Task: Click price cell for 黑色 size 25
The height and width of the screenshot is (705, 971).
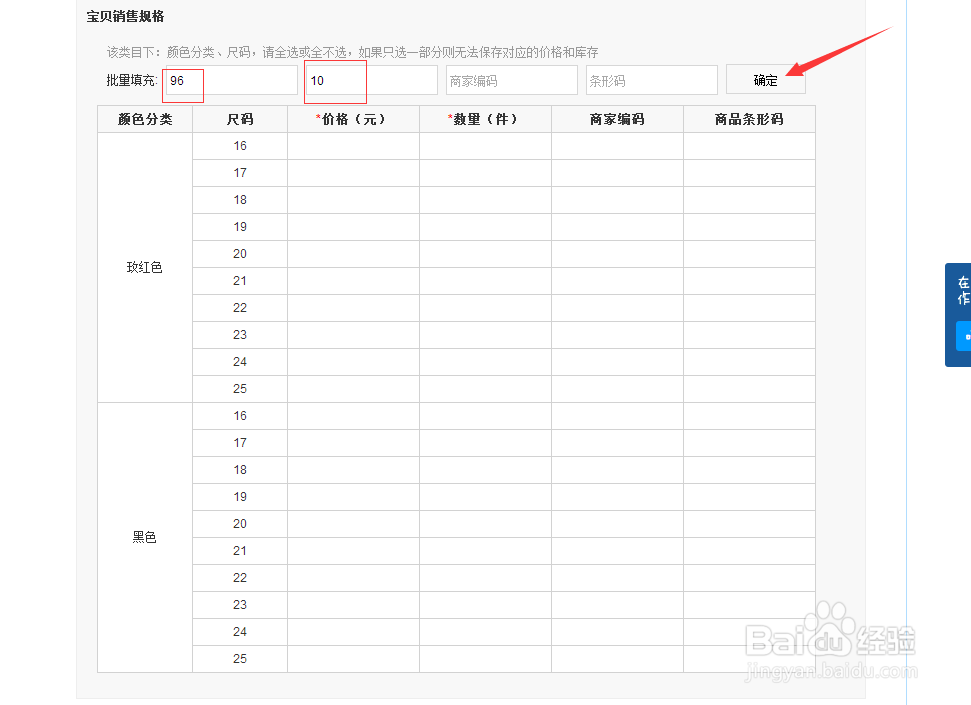Action: 353,659
